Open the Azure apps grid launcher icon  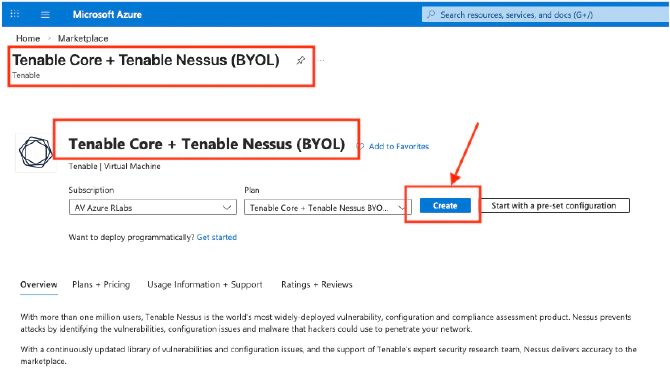pyautogui.click(x=15, y=14)
